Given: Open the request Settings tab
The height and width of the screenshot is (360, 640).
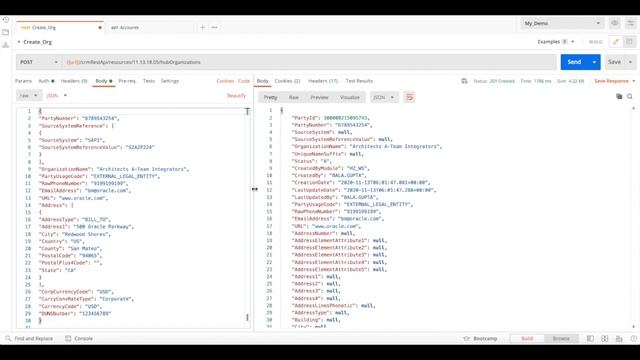Looking at the screenshot, I should click(170, 81).
